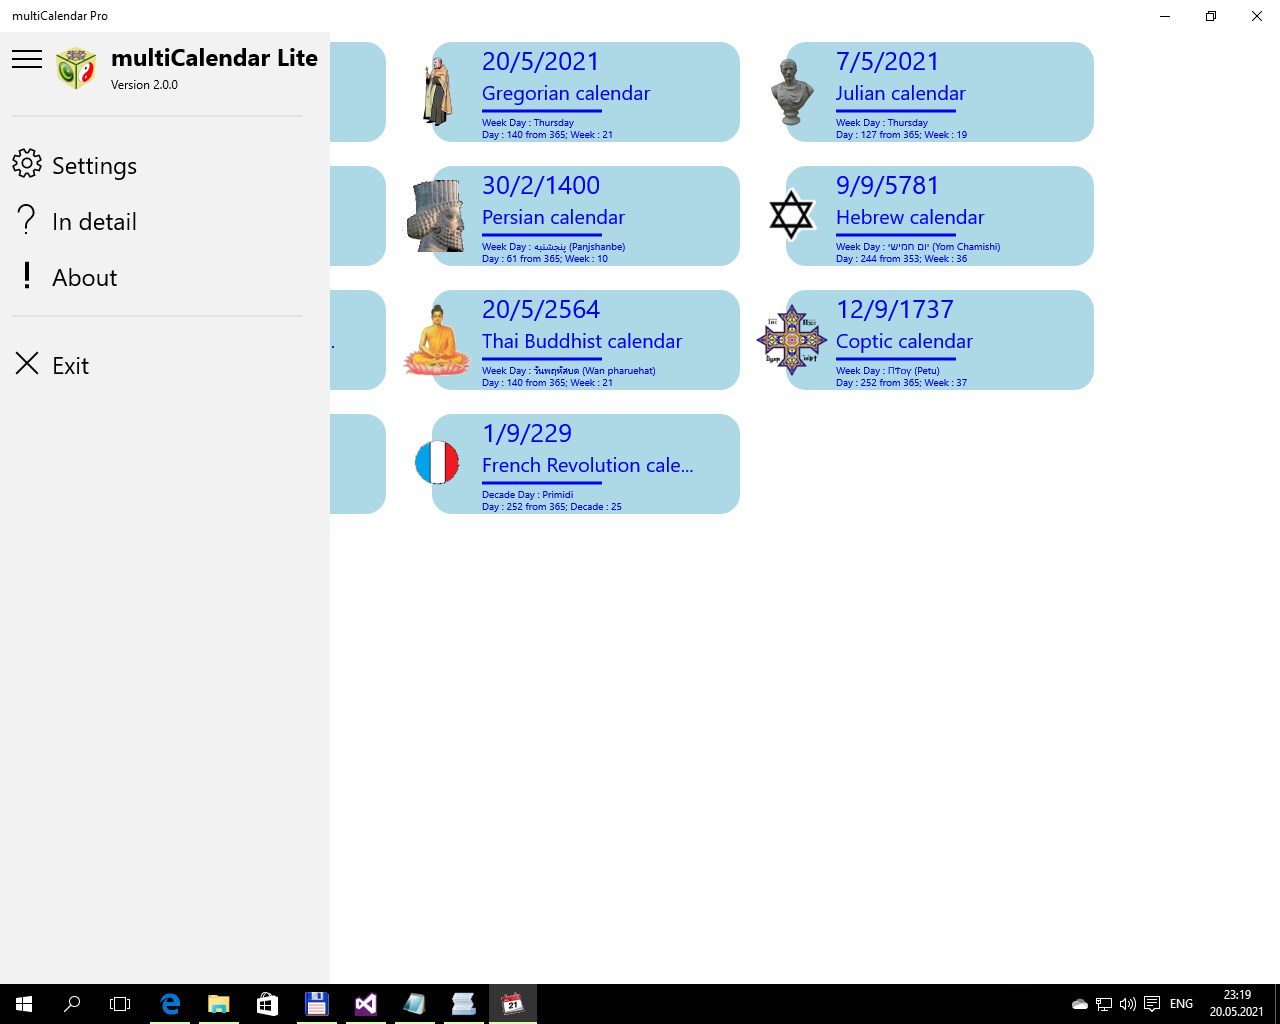Click the question mark icon
Image resolution: width=1280 pixels, height=1024 pixels.
pyautogui.click(x=27, y=220)
